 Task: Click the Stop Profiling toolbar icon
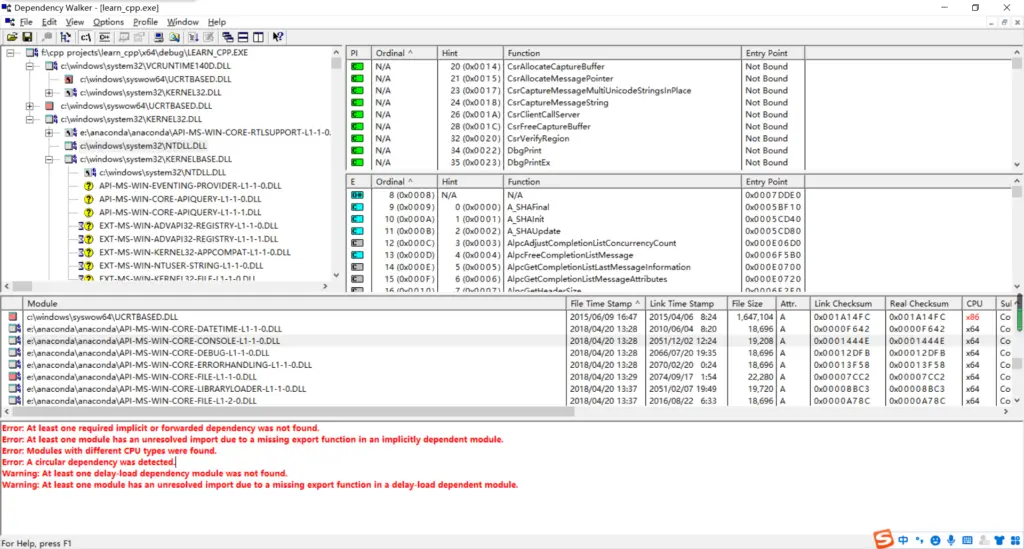[x=209, y=37]
